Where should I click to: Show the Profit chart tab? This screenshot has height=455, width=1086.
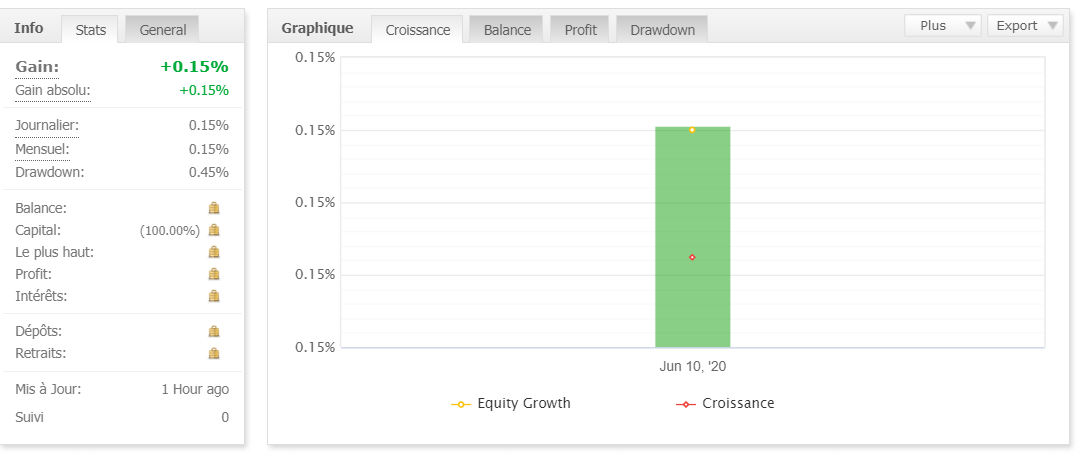(580, 30)
